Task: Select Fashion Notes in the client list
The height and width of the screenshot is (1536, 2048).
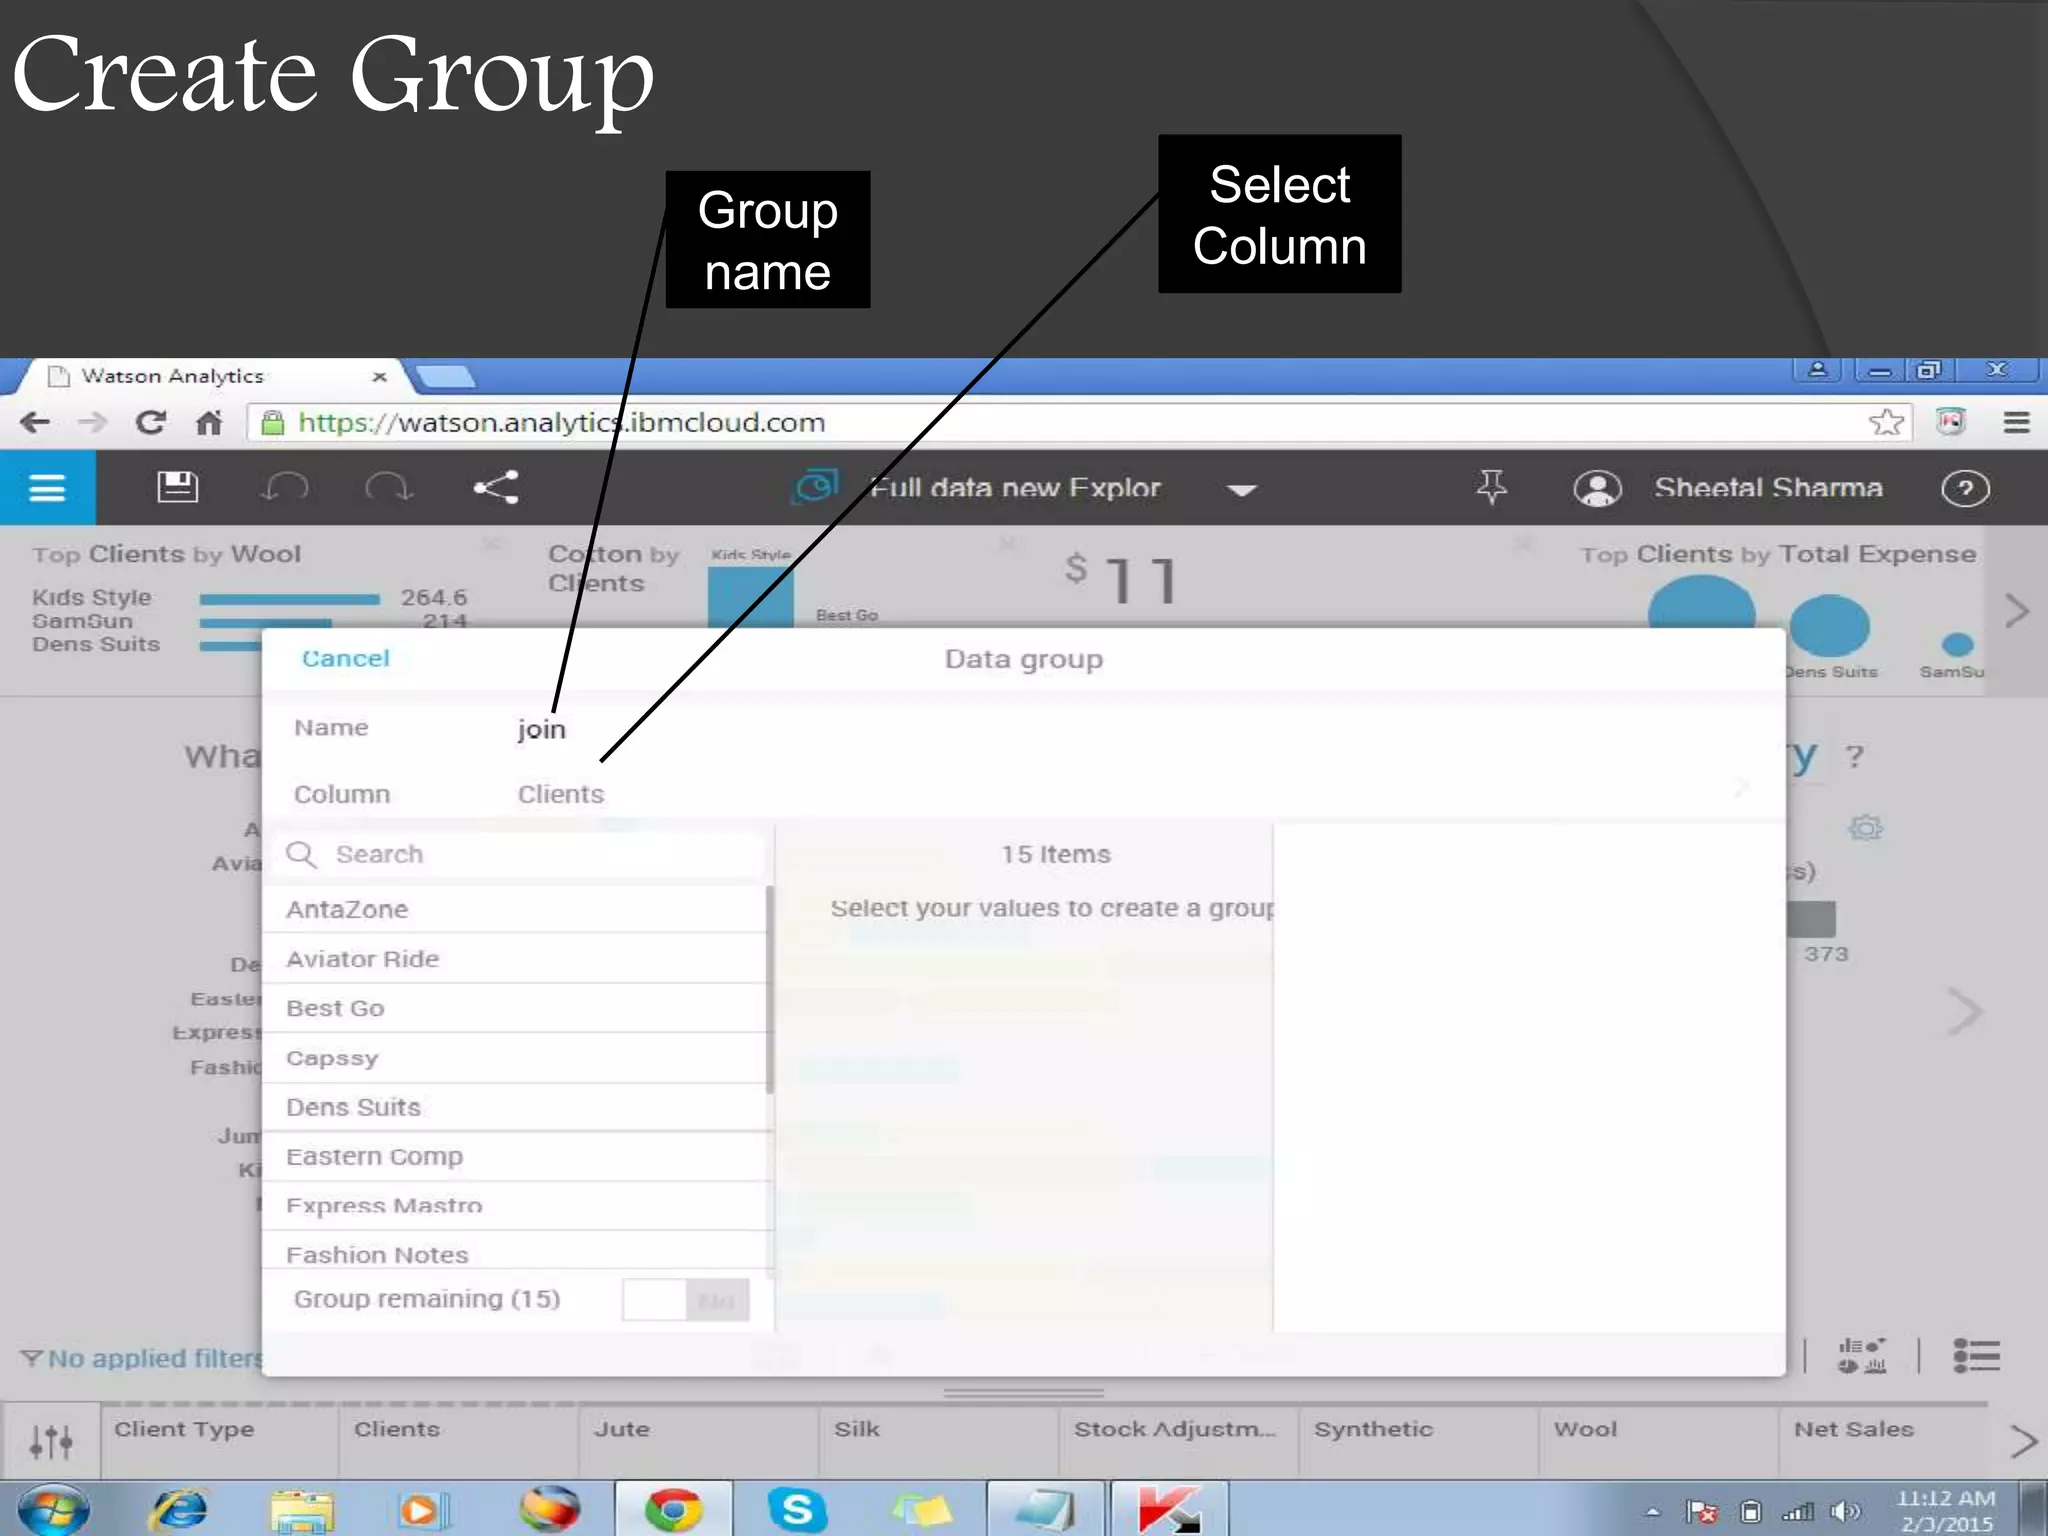Action: coord(516,1252)
